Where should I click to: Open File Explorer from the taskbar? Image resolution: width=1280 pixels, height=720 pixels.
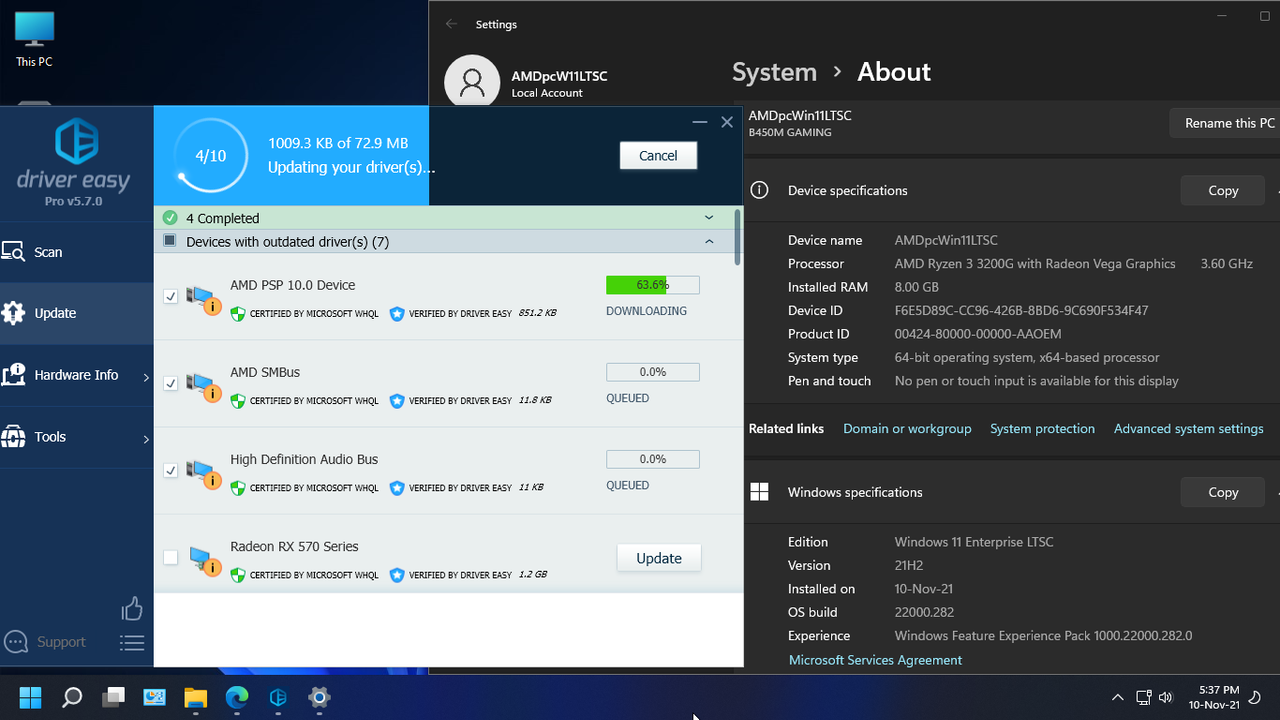point(195,697)
